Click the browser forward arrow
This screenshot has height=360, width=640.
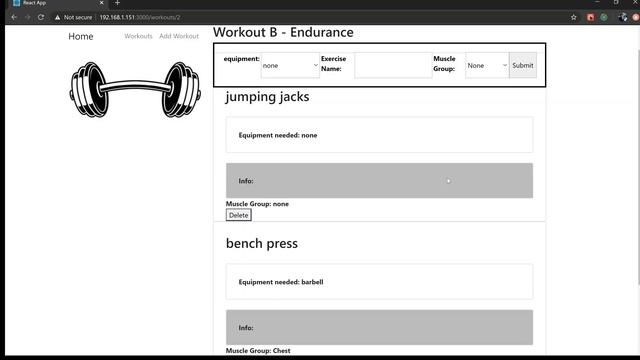point(27,17)
